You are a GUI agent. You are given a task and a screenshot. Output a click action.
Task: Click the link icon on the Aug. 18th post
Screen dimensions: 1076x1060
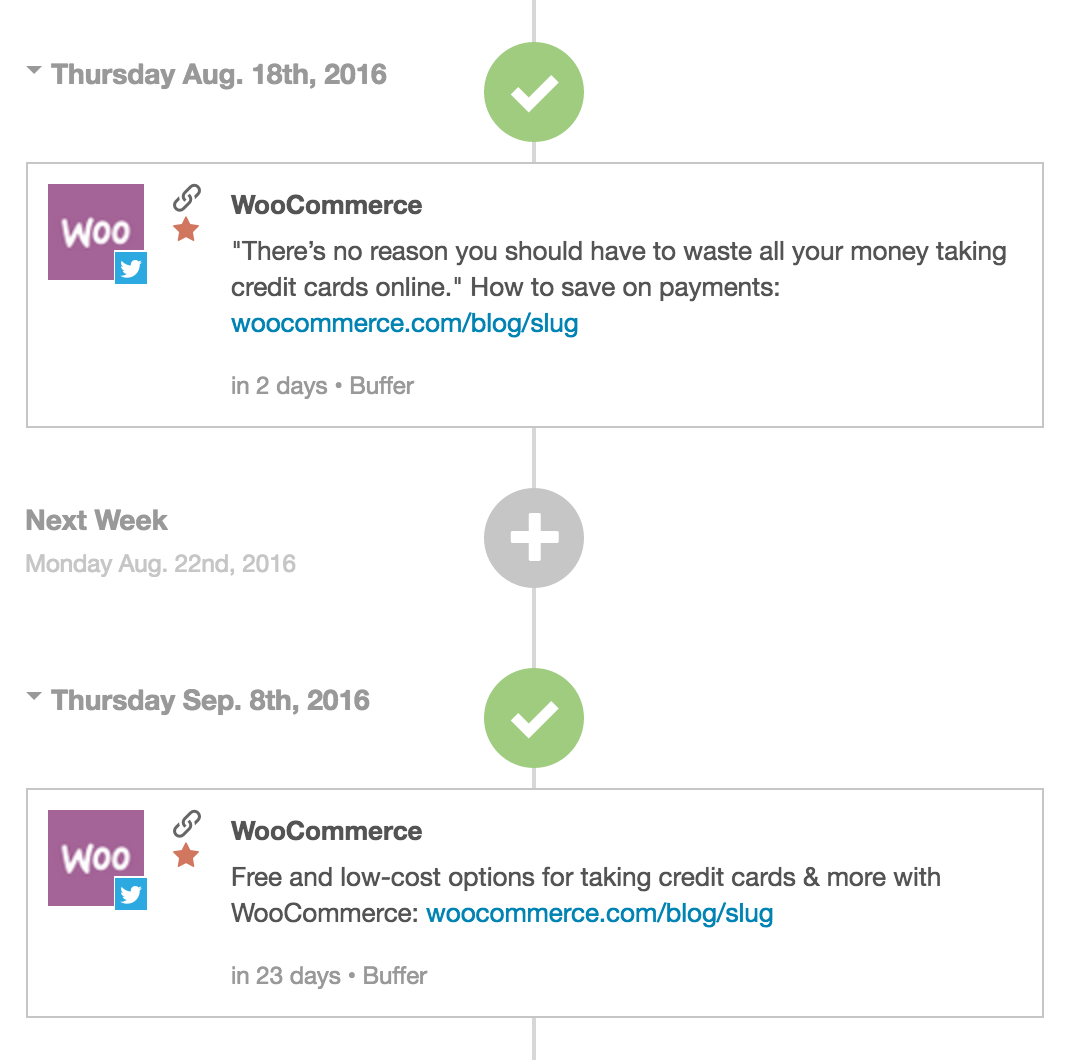(187, 198)
